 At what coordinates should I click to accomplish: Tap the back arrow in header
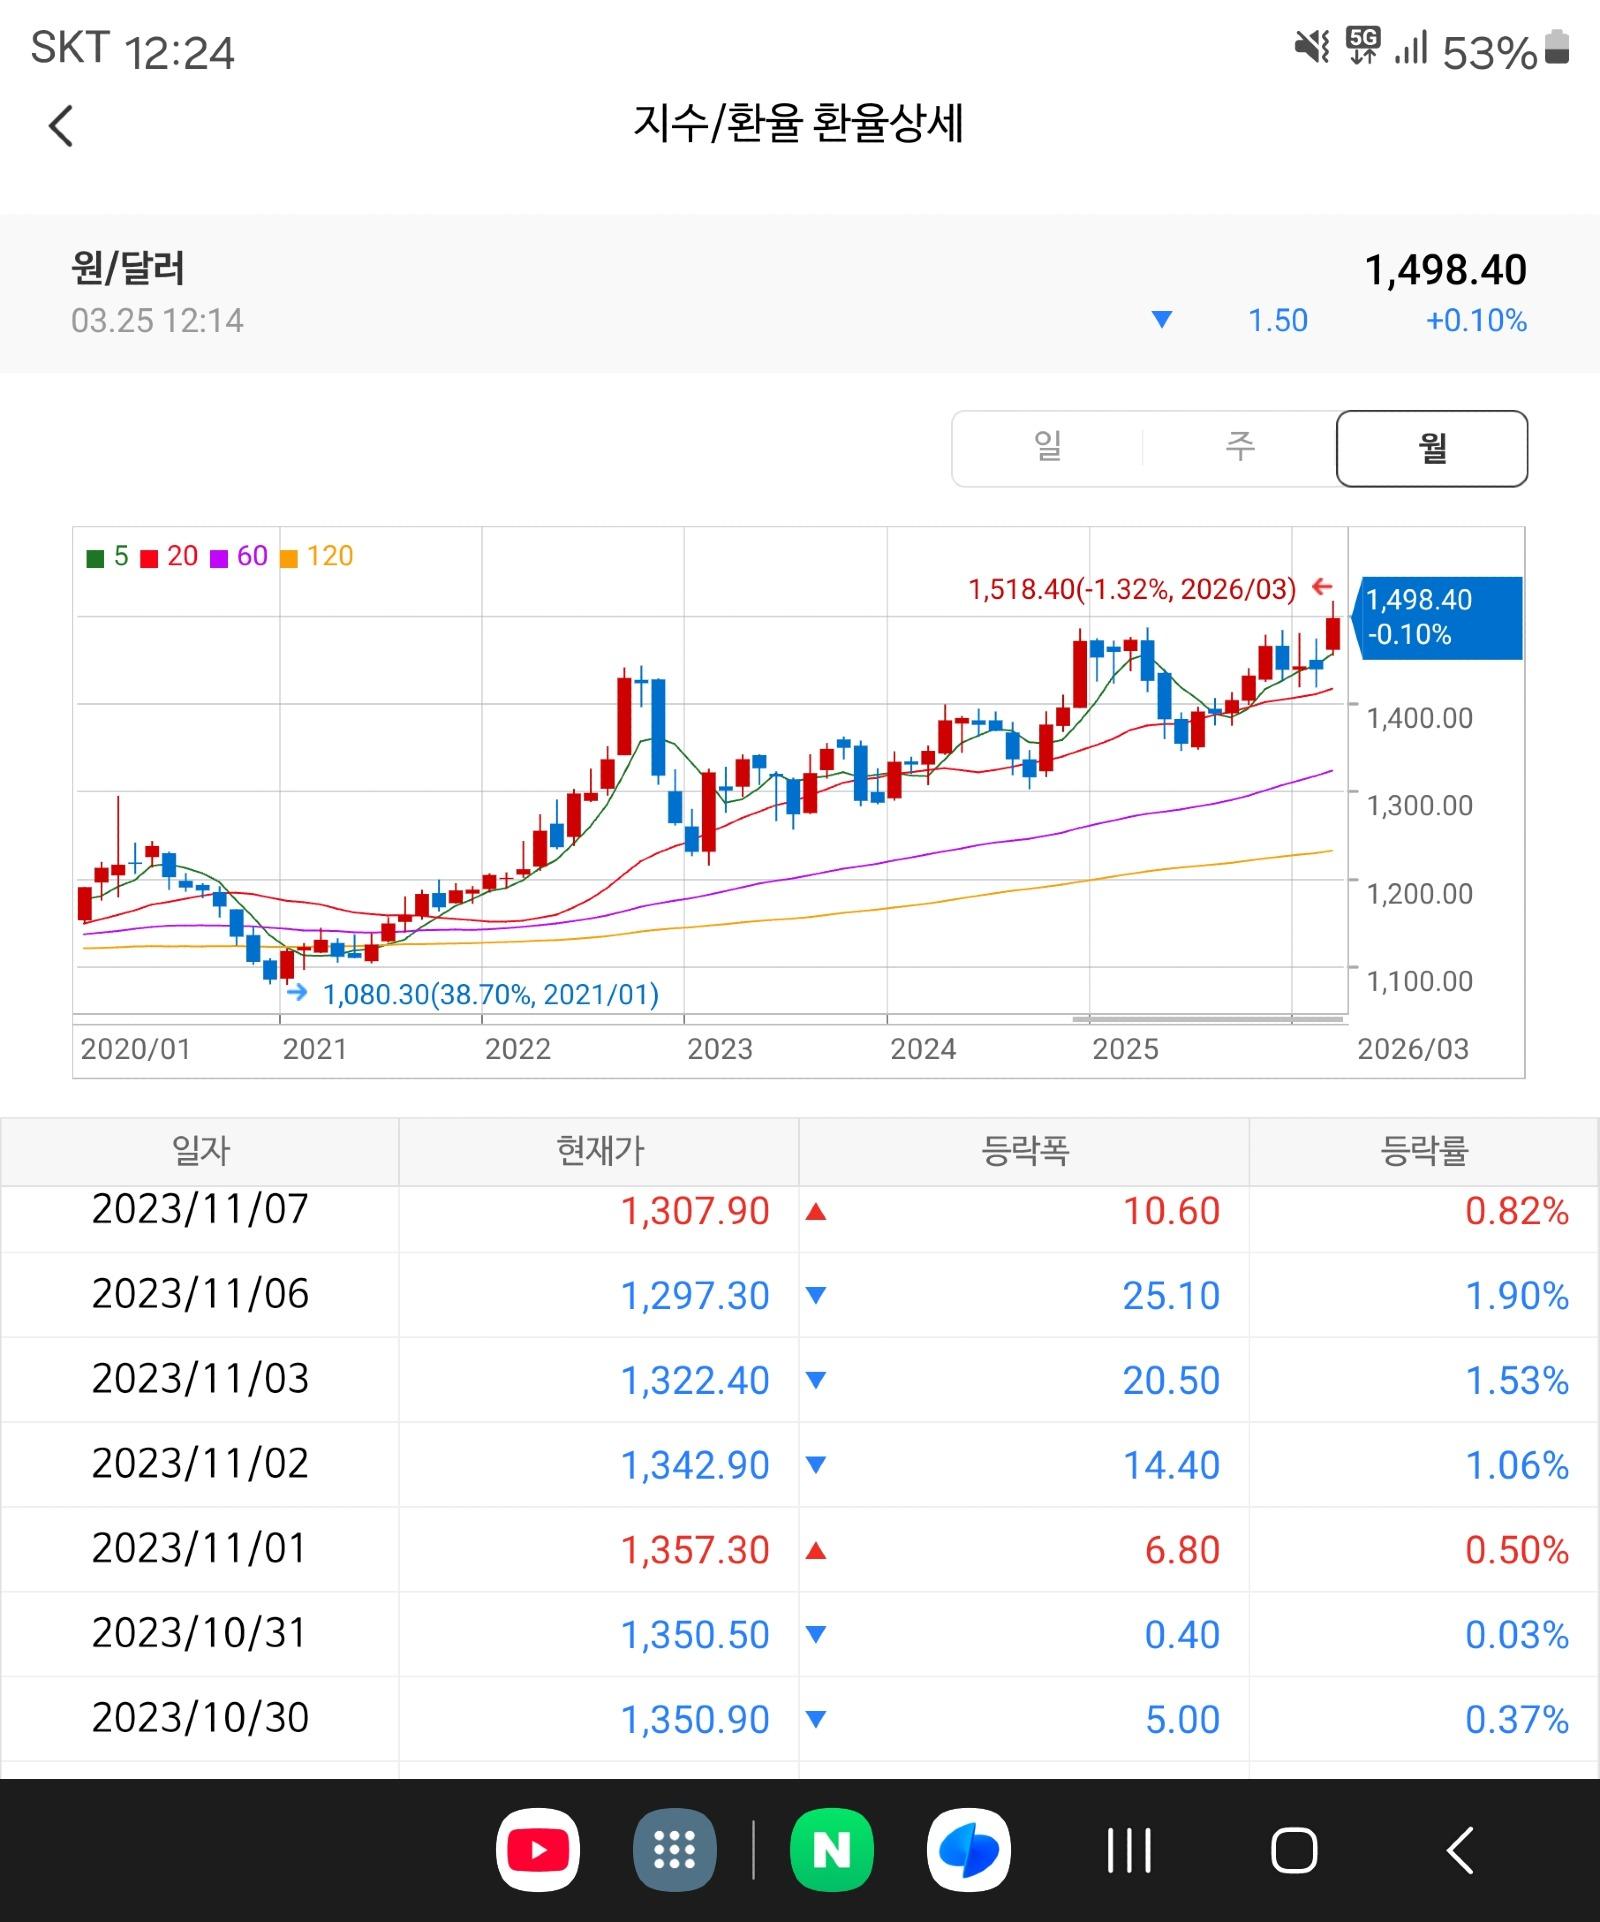click(x=61, y=126)
